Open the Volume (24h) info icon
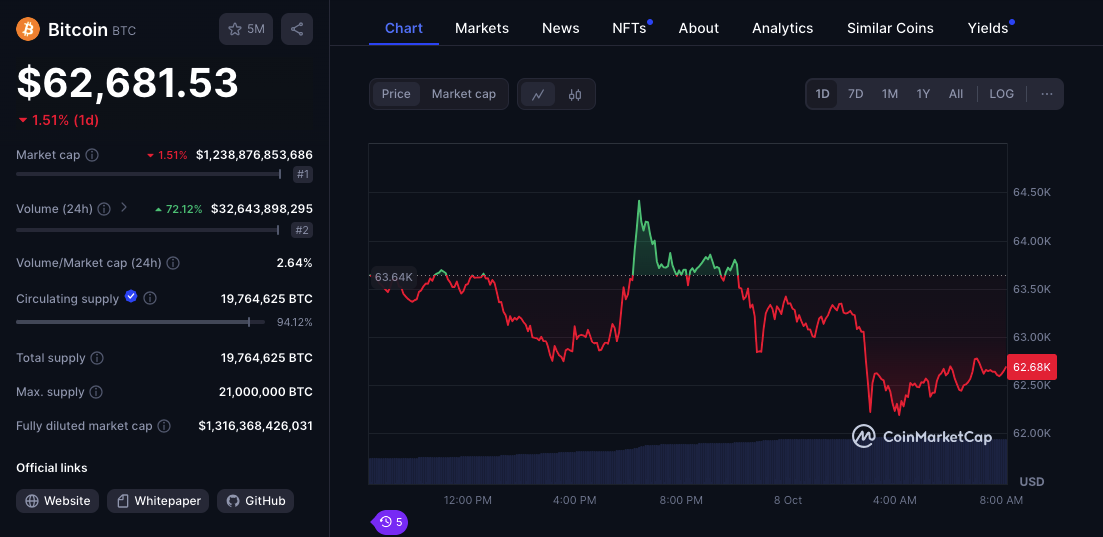 [x=104, y=209]
